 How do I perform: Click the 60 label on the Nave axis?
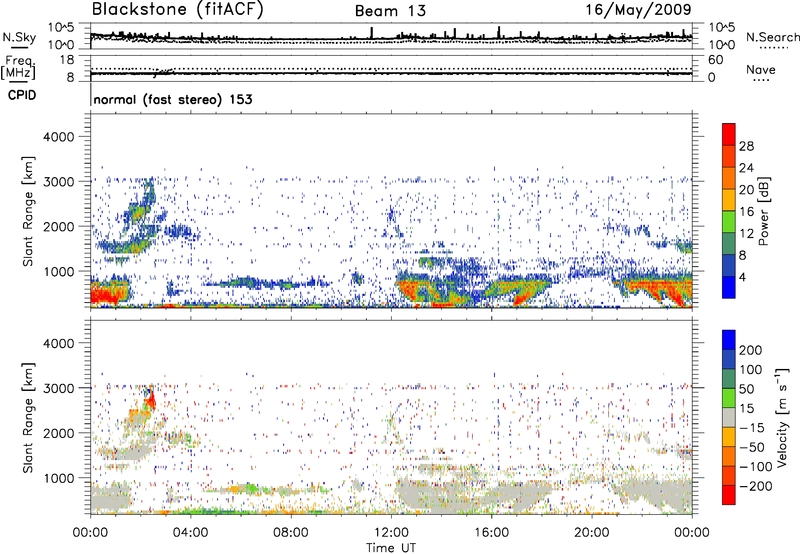[x=715, y=60]
